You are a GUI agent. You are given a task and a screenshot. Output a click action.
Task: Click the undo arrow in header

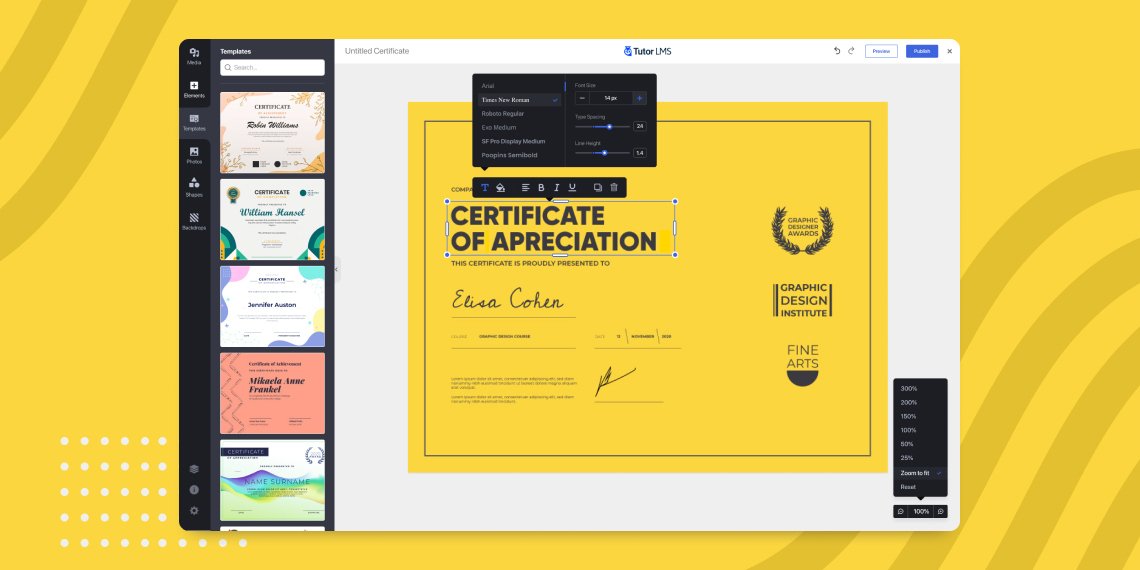click(837, 51)
